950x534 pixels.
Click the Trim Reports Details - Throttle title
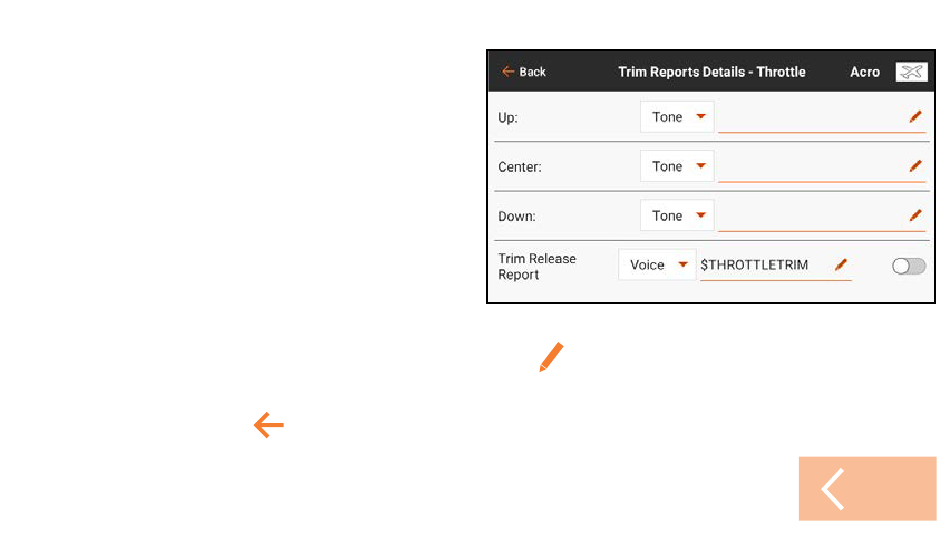[x=711, y=72]
